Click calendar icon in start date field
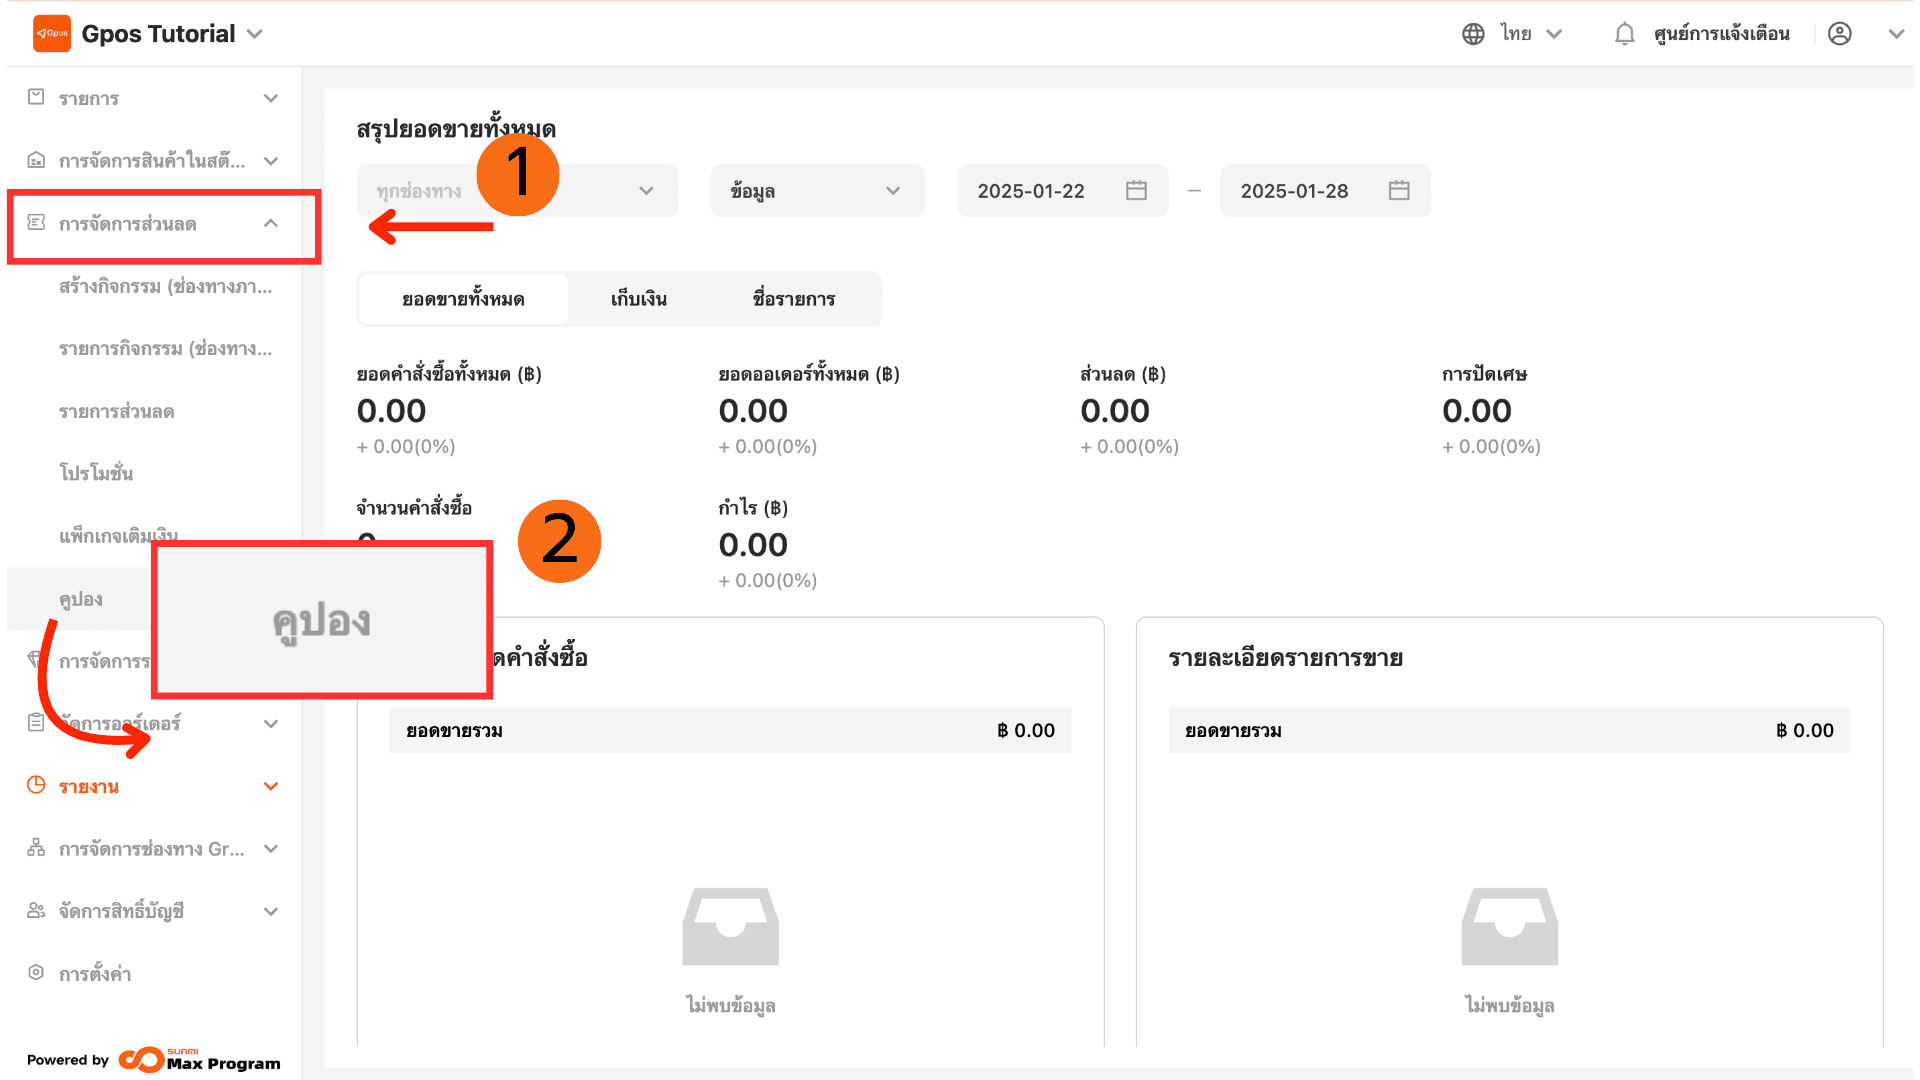 point(1136,190)
